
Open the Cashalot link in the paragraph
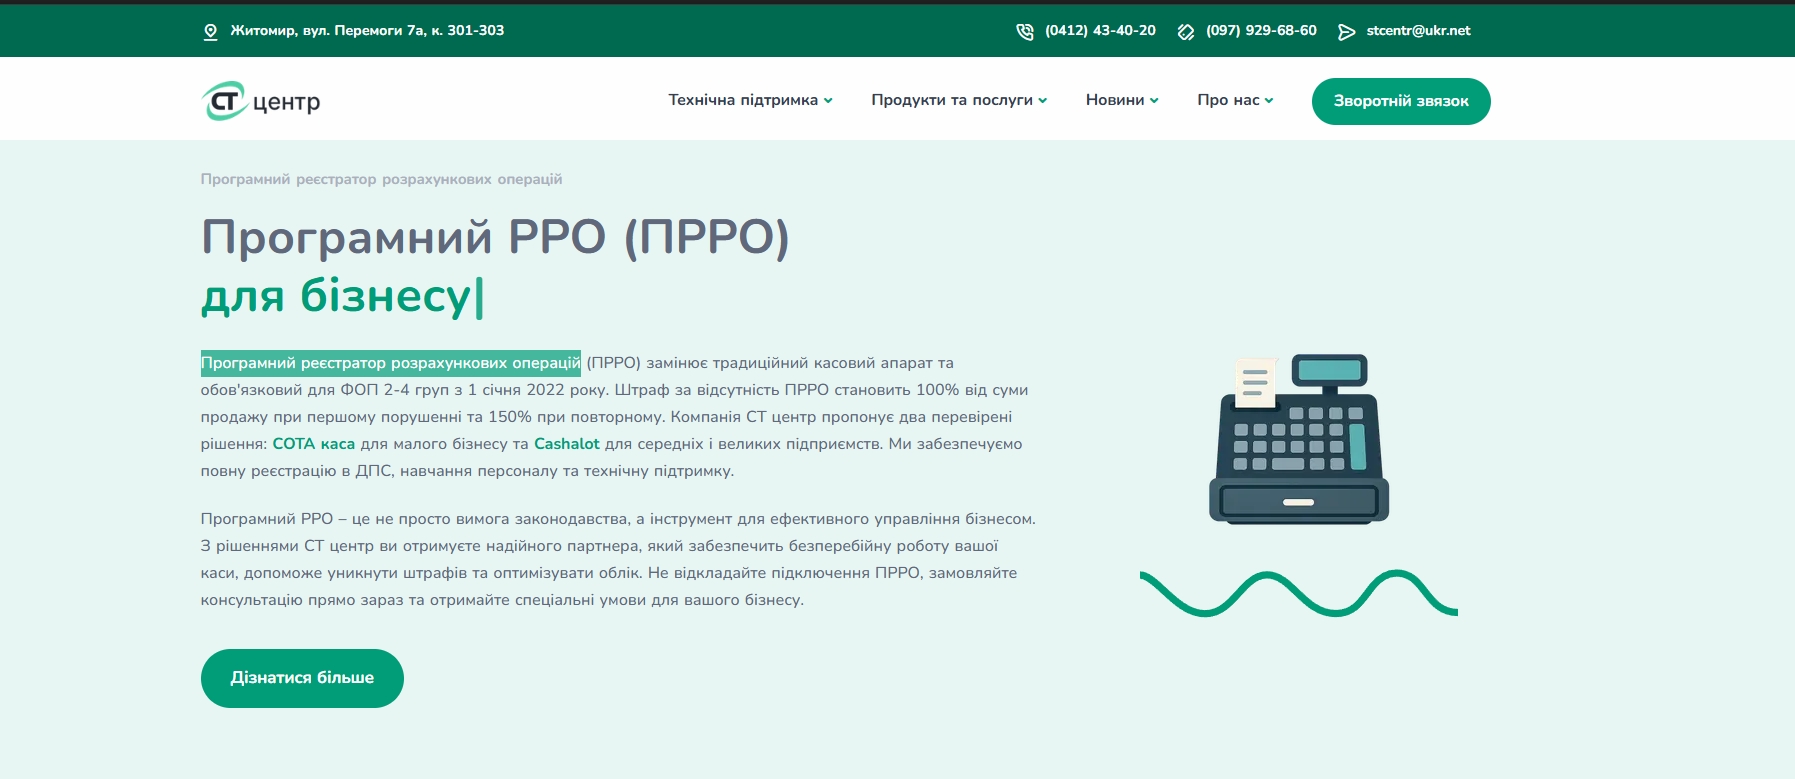pos(566,444)
